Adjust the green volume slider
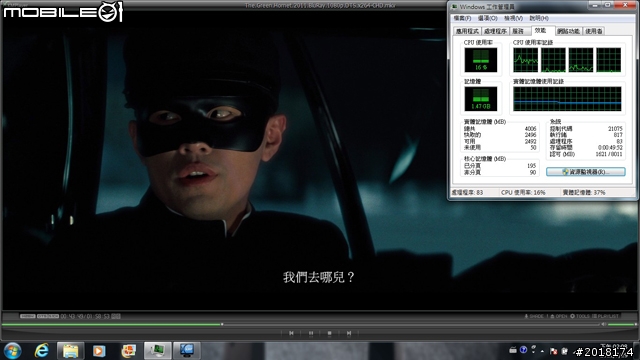 pos(622,324)
